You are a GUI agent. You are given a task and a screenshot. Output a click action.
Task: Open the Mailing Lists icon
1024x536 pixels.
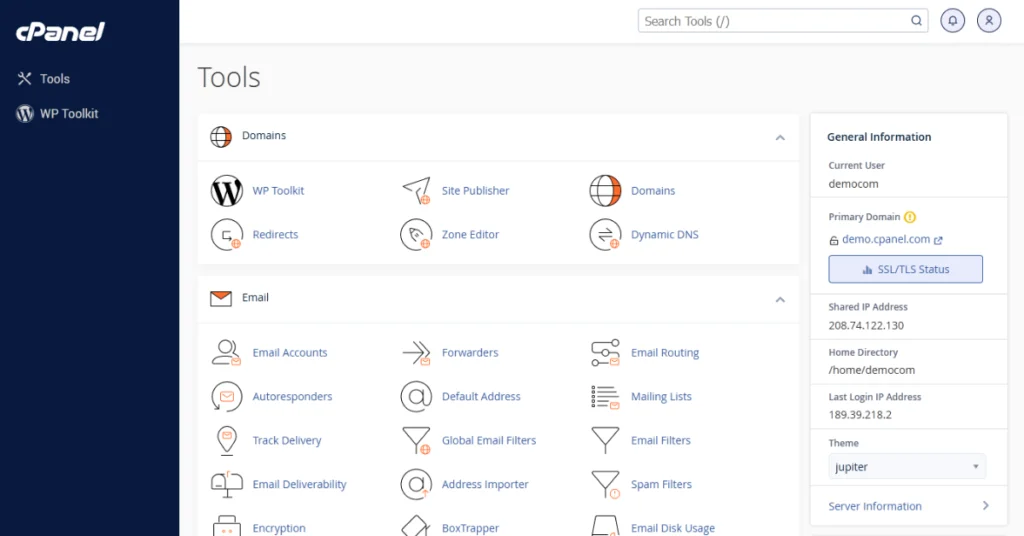(x=605, y=396)
